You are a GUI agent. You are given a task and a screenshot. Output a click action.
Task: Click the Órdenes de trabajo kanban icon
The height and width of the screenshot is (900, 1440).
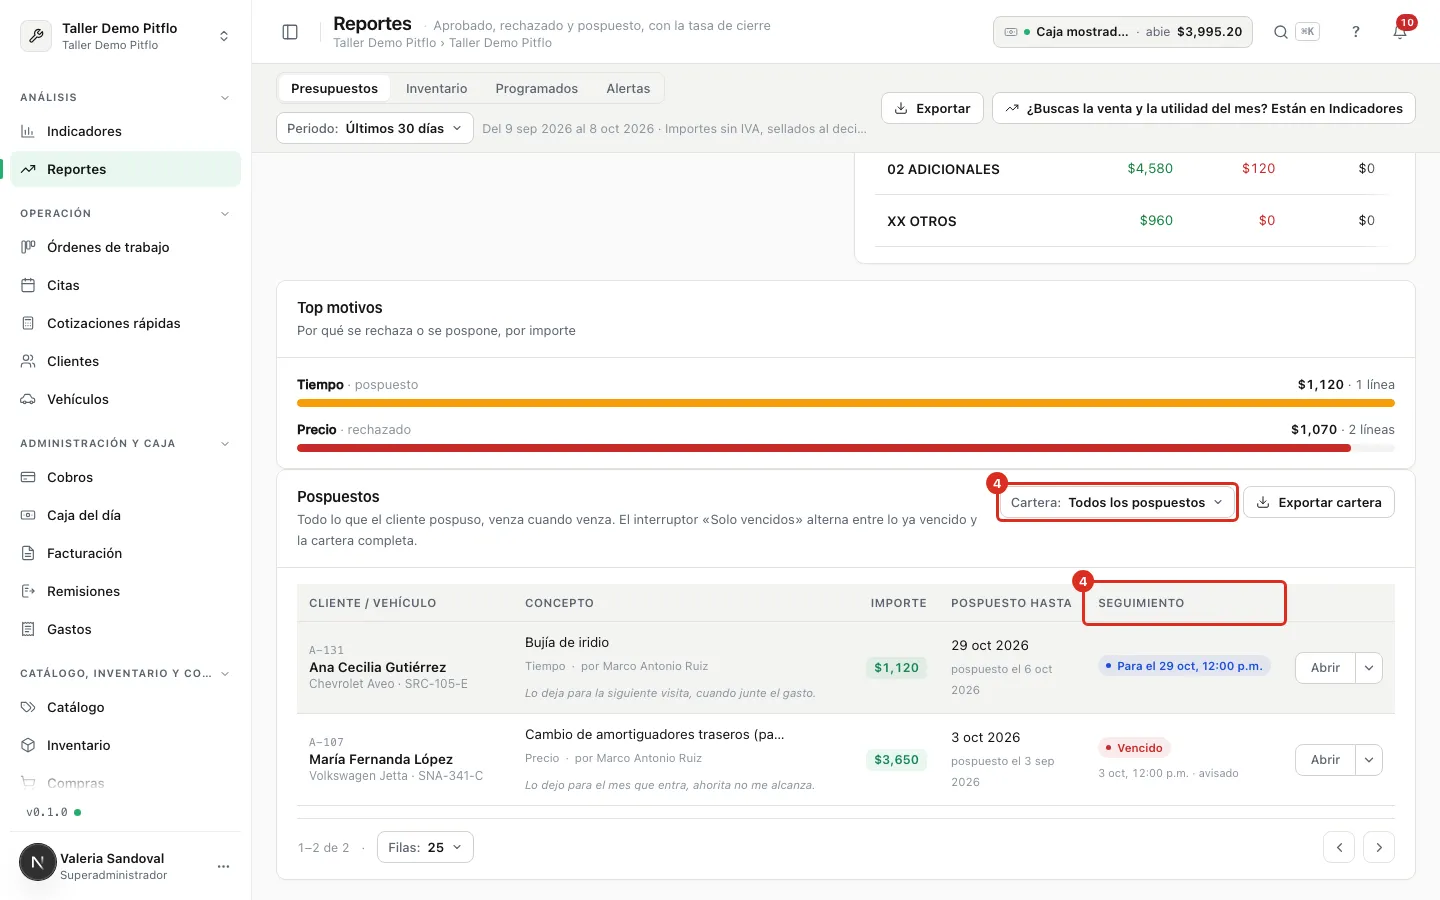[28, 247]
